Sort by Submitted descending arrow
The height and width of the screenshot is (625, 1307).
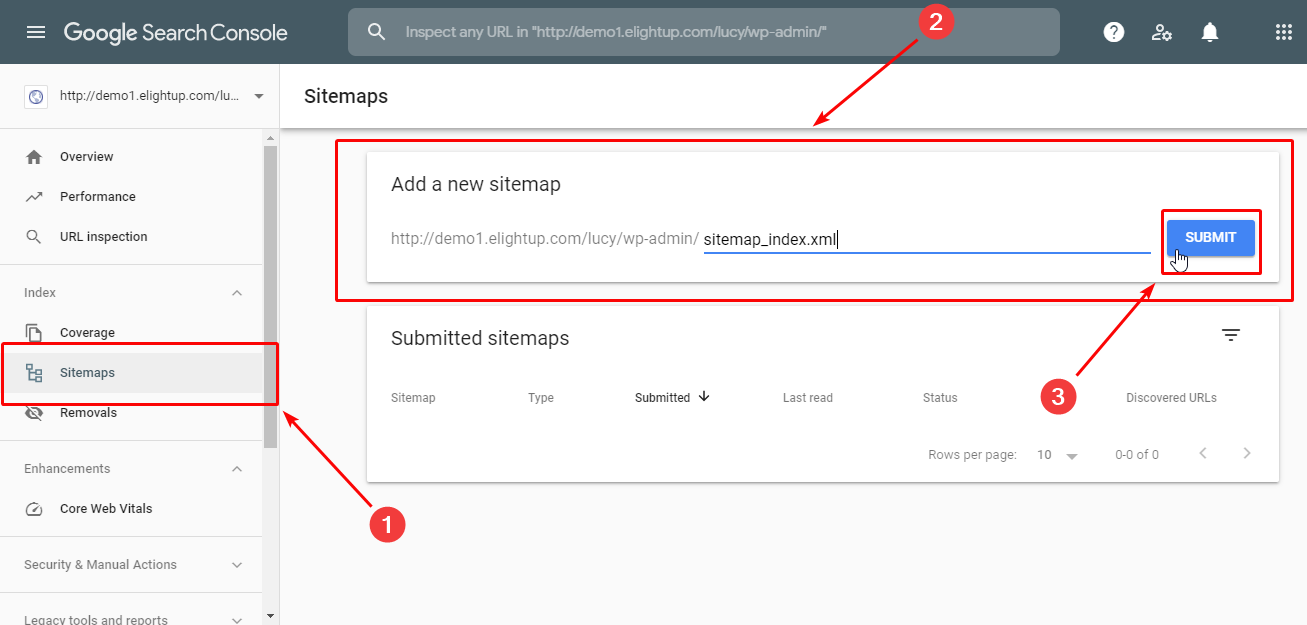click(x=704, y=397)
